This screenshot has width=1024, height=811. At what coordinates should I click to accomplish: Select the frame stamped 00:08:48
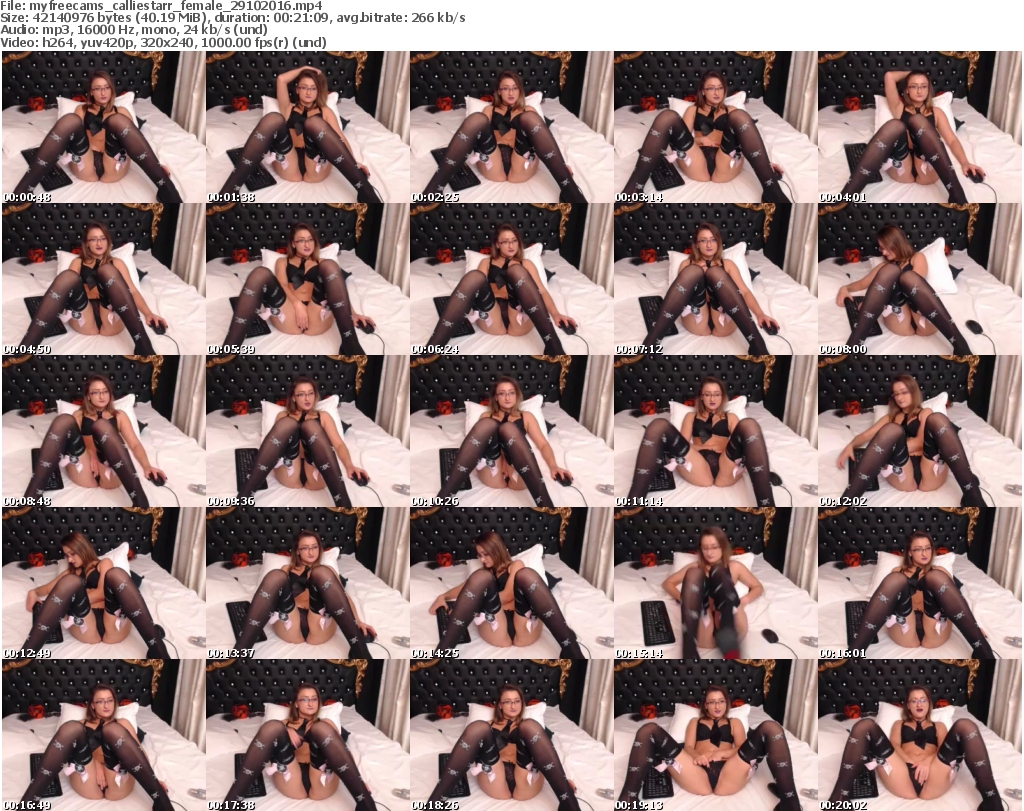(104, 432)
